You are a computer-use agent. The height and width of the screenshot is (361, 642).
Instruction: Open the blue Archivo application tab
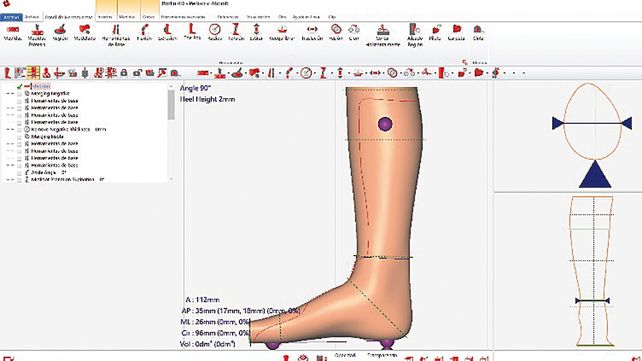pos(11,17)
